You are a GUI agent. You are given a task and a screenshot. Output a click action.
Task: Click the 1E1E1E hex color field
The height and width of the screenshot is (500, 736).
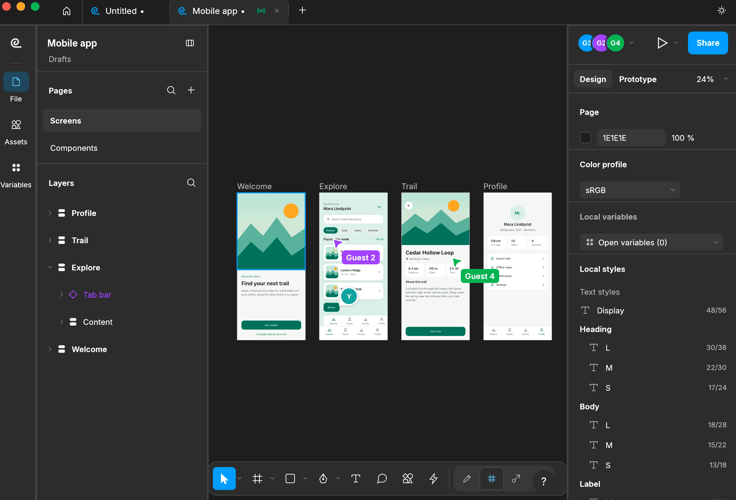(x=631, y=138)
